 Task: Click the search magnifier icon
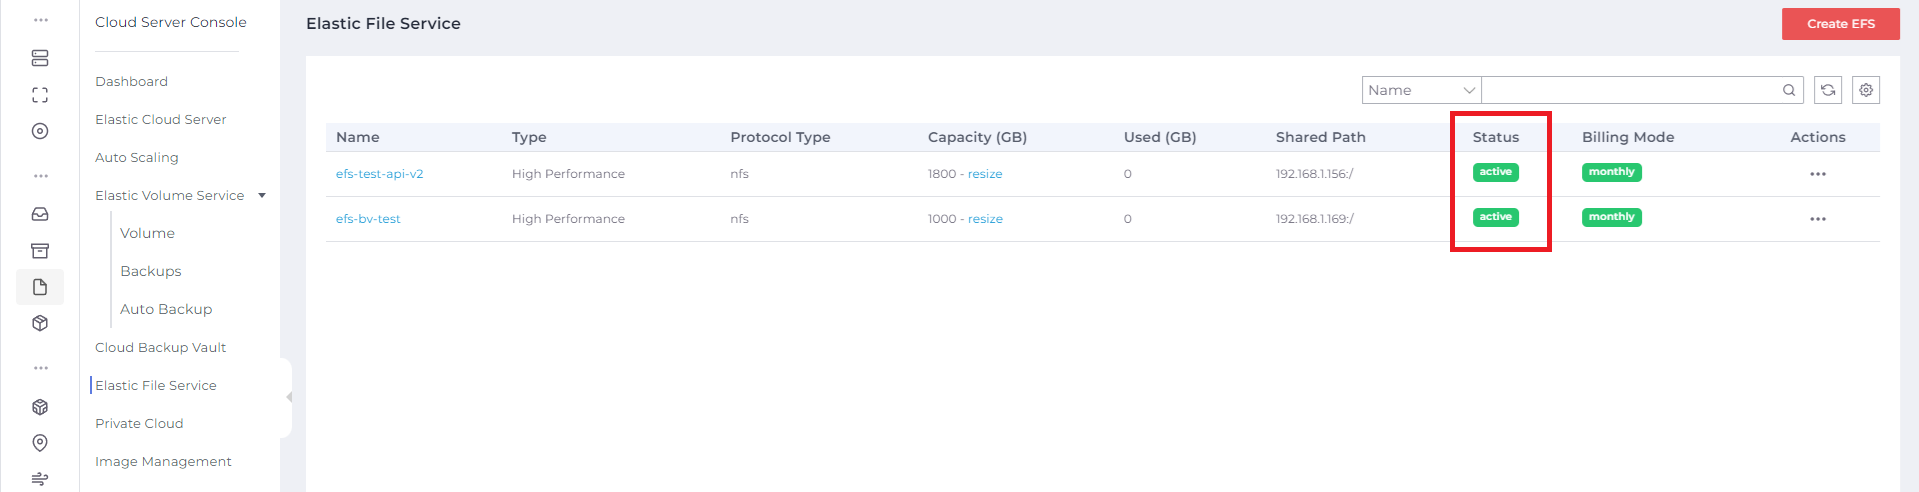point(1789,90)
